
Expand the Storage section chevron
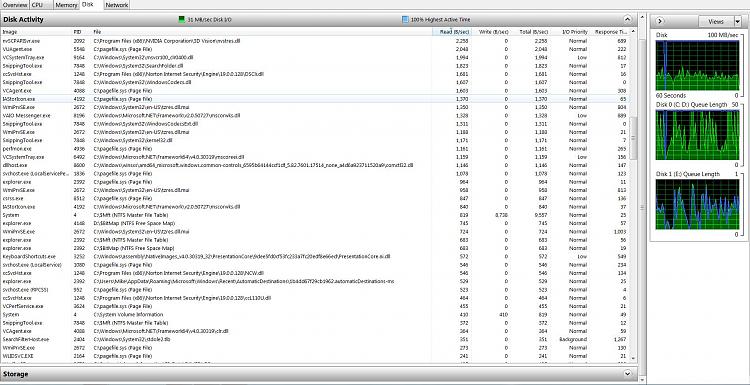(x=628, y=374)
